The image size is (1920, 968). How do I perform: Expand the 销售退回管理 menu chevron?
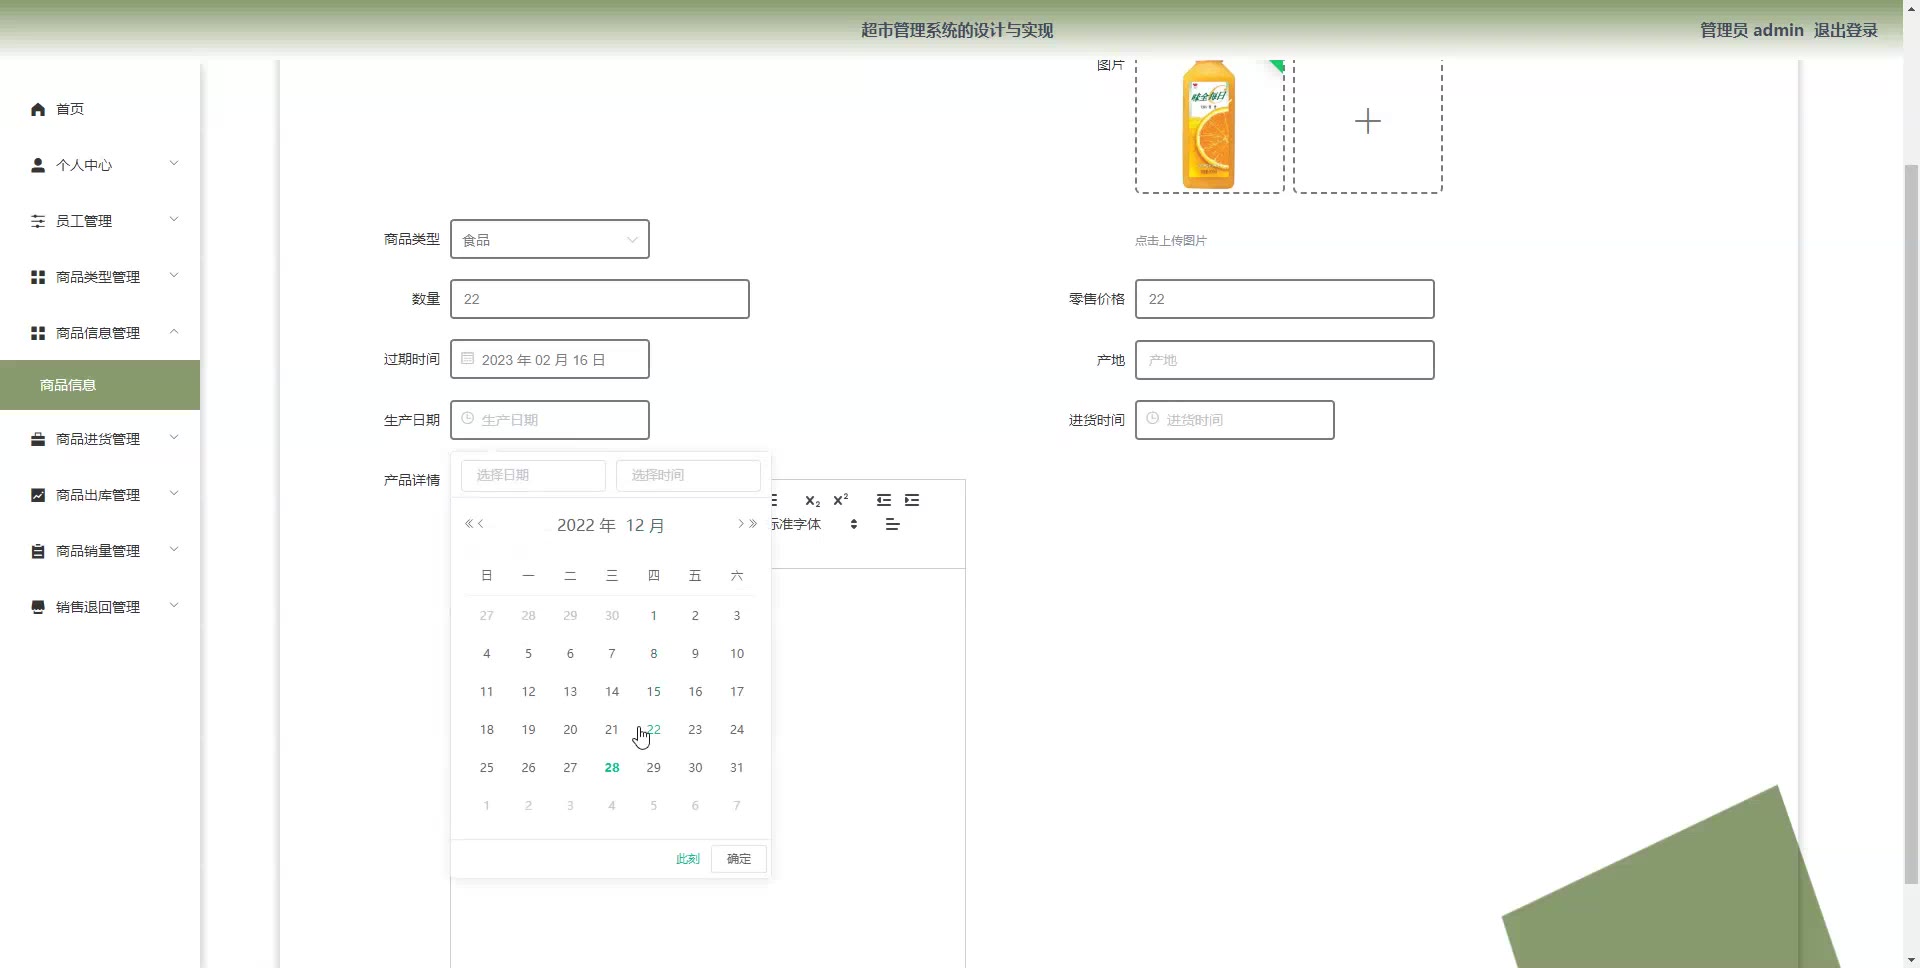coord(174,606)
